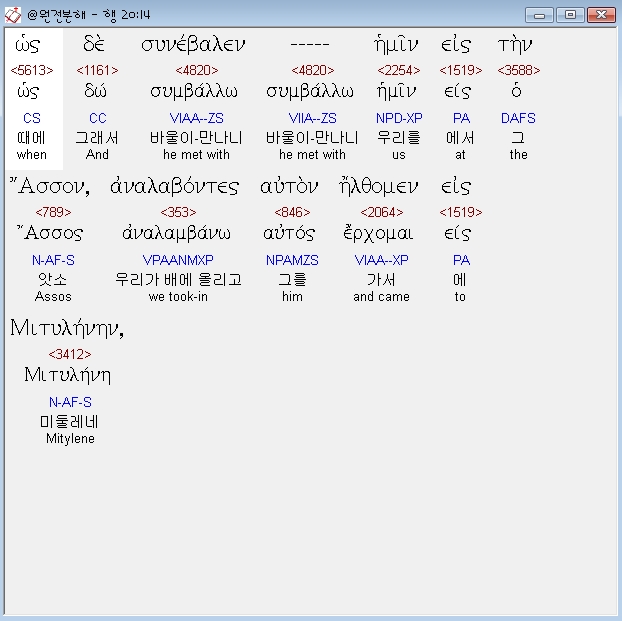Click the Korean gloss 미둘레네
The width and height of the screenshot is (622, 621).
click(69, 422)
